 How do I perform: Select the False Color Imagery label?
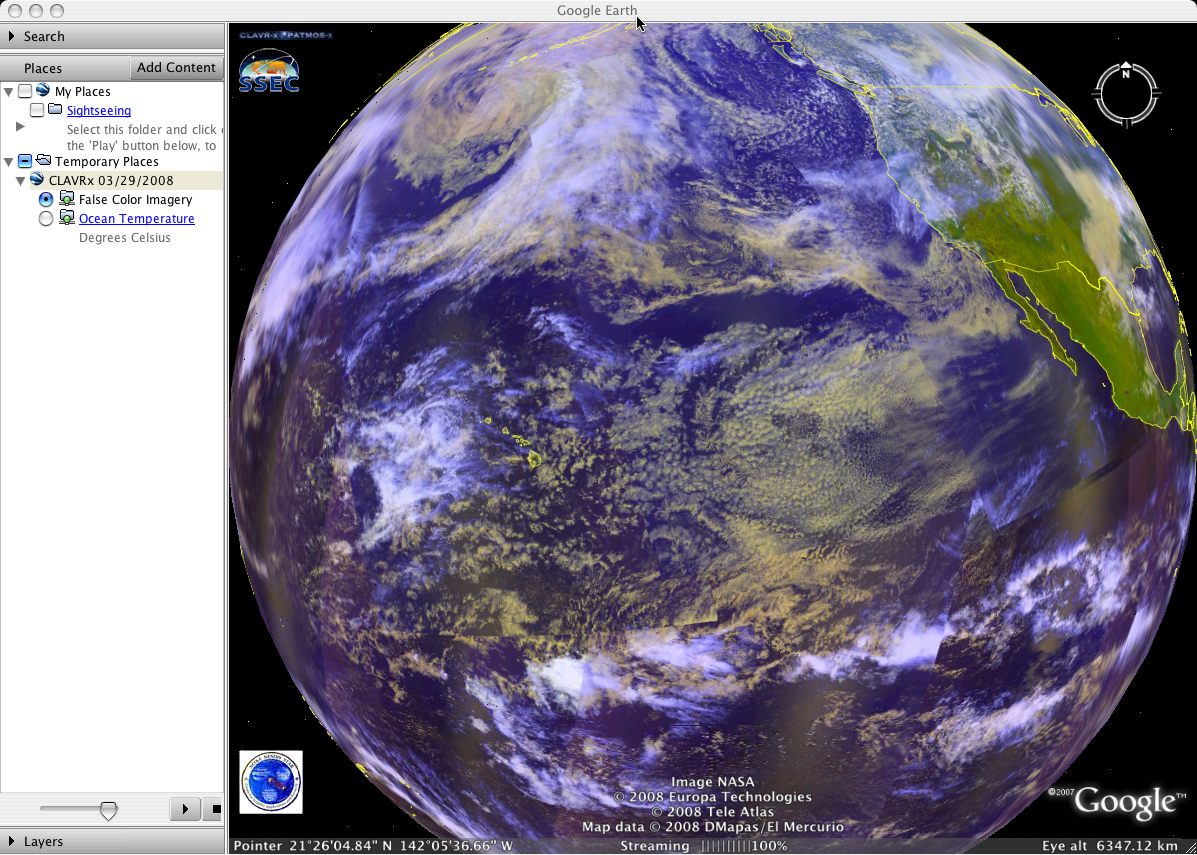135,199
